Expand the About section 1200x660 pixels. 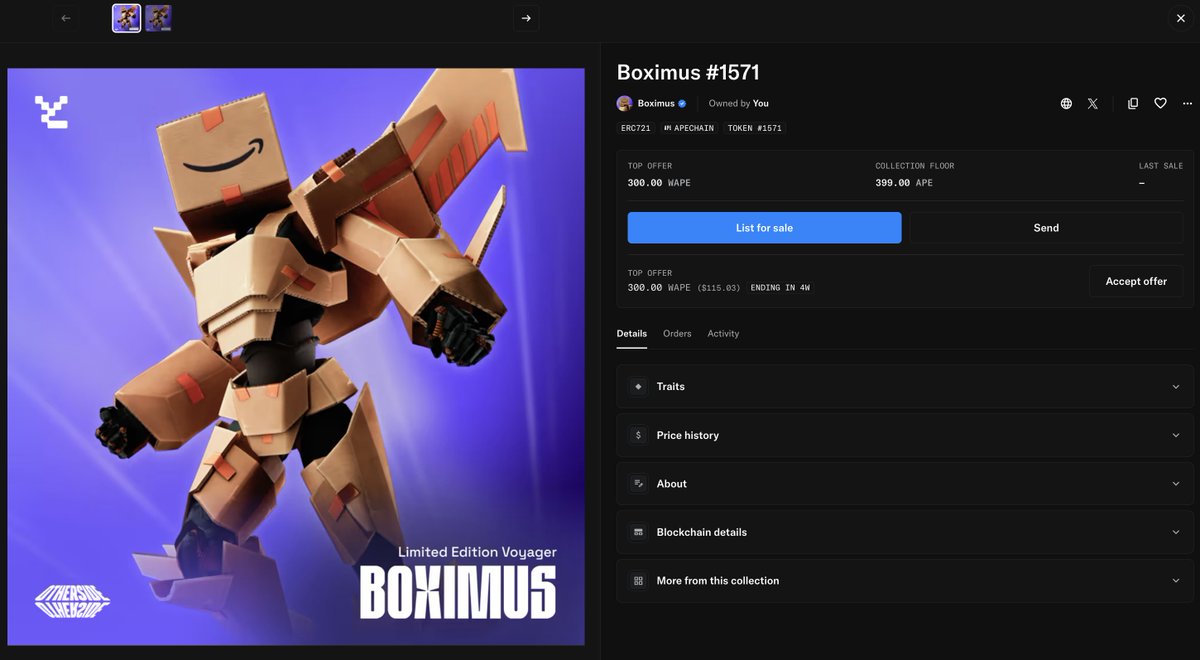pos(904,483)
